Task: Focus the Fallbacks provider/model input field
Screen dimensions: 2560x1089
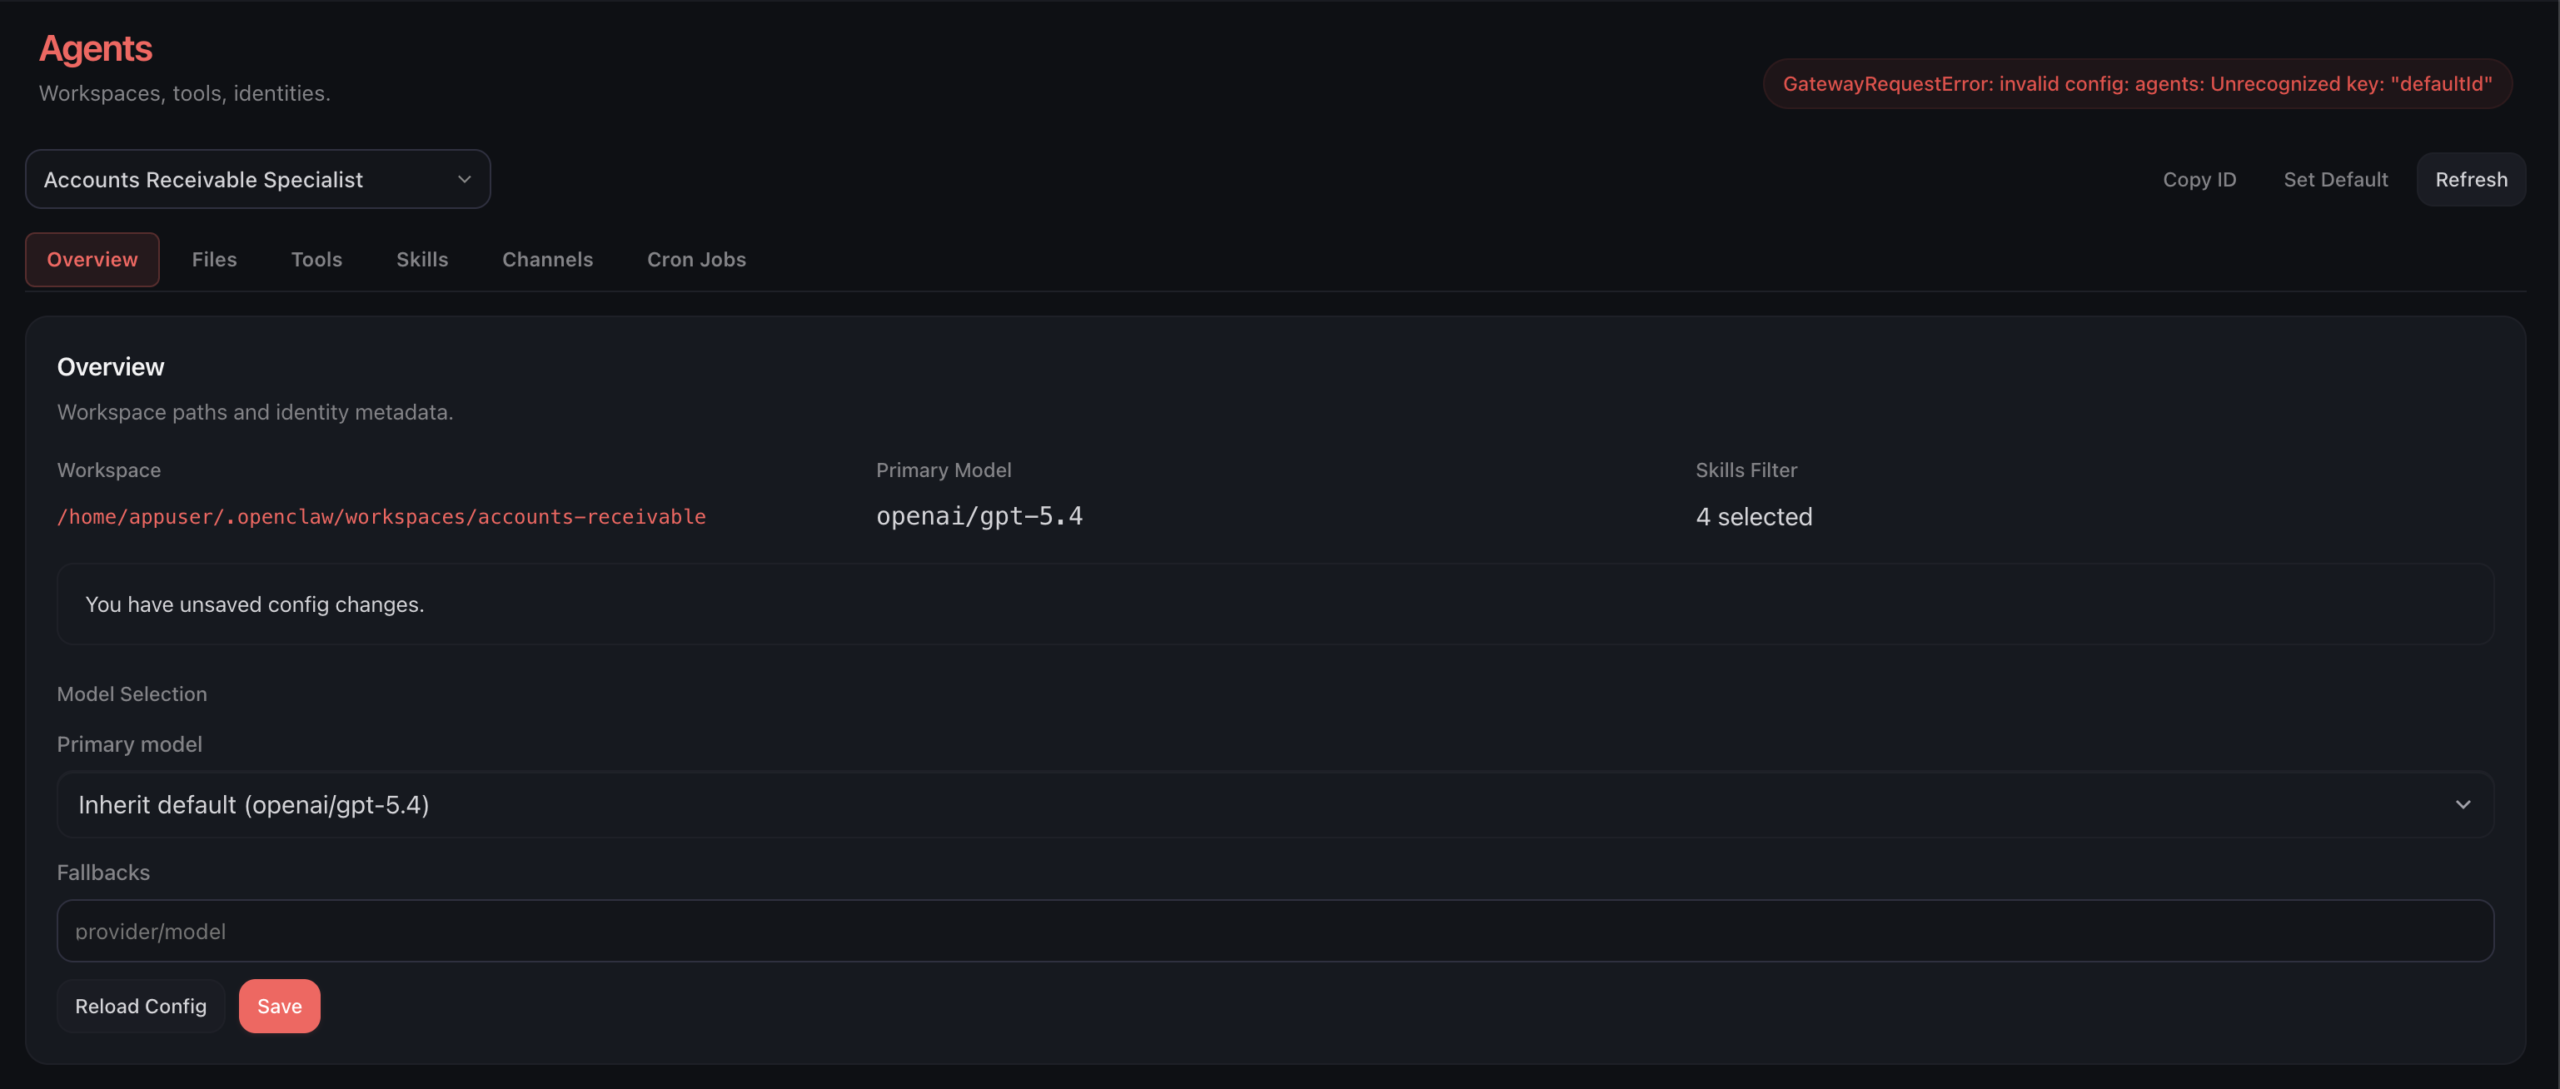Action: [x=1275, y=931]
